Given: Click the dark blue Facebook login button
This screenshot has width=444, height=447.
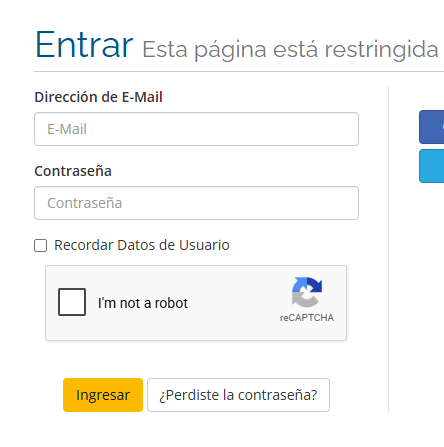Looking at the screenshot, I should (x=432, y=127).
